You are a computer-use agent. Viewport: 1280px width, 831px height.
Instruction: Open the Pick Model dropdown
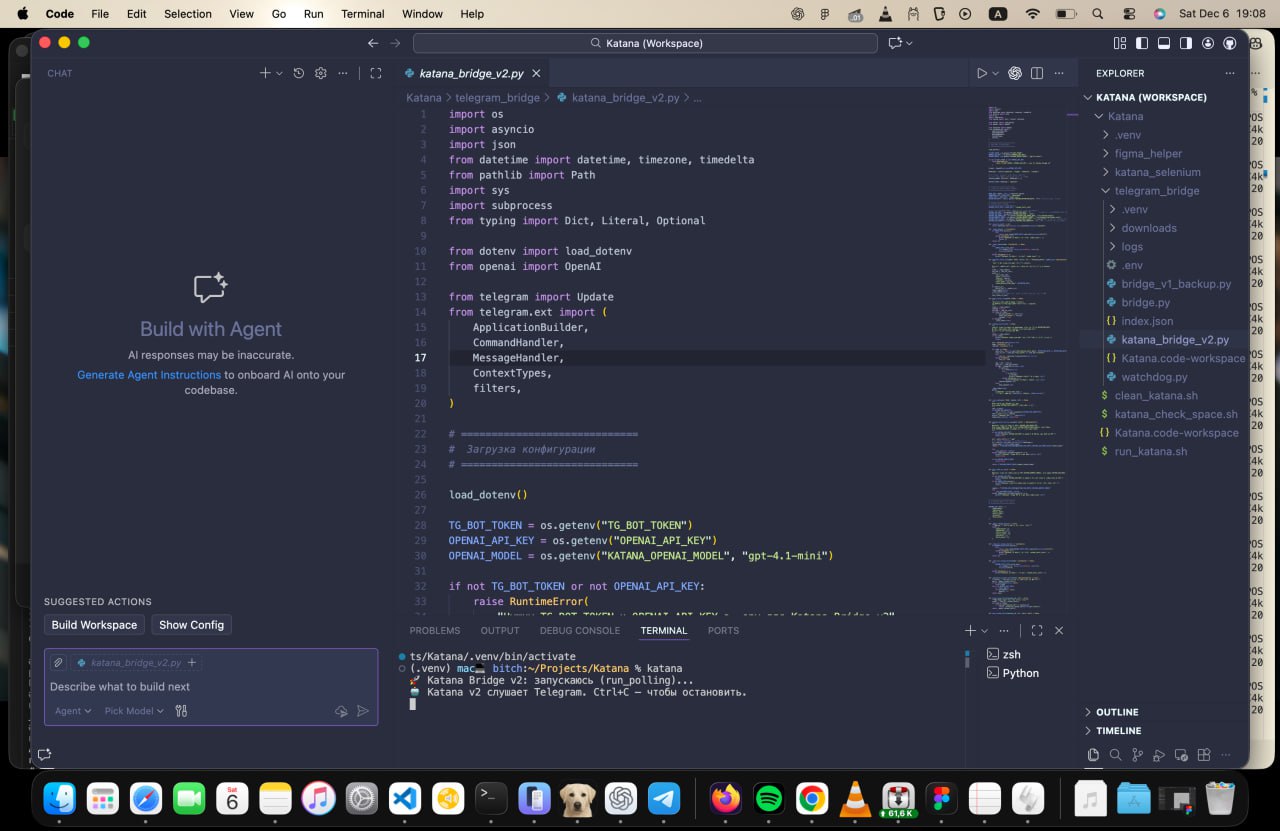point(134,711)
